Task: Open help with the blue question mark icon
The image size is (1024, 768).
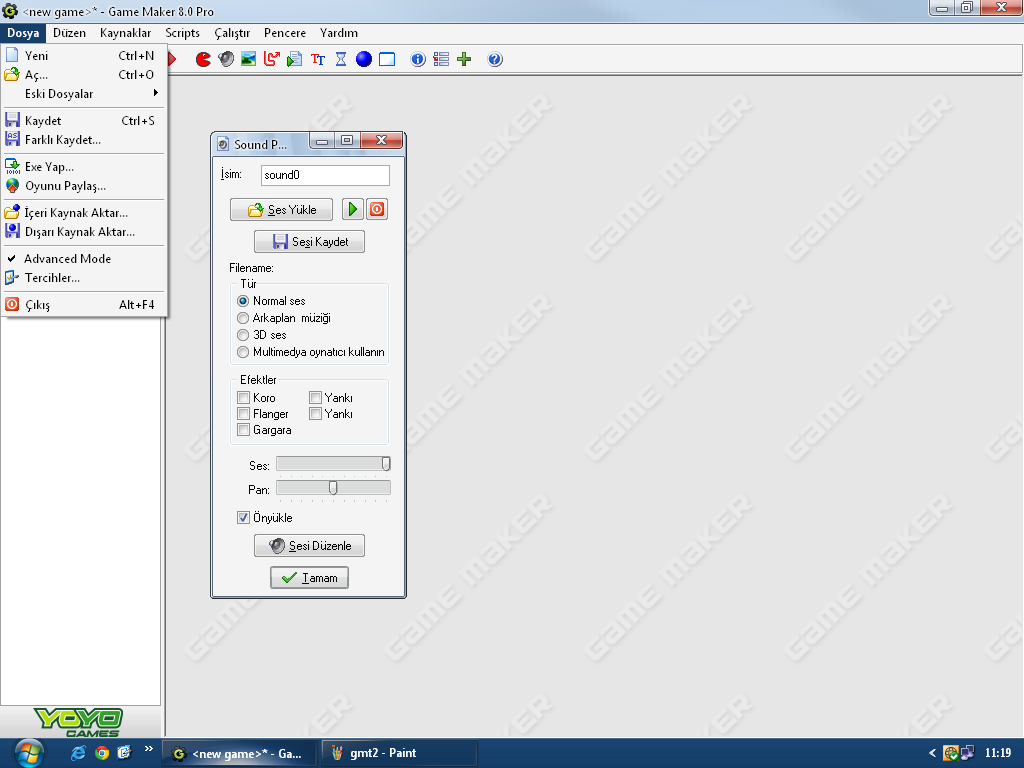Action: pos(495,59)
